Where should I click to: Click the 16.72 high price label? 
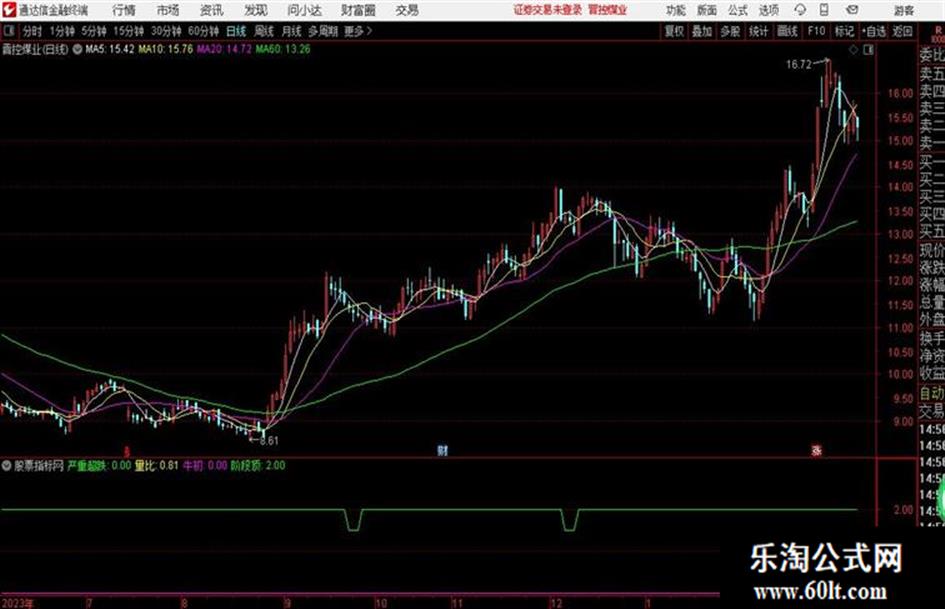(x=799, y=65)
